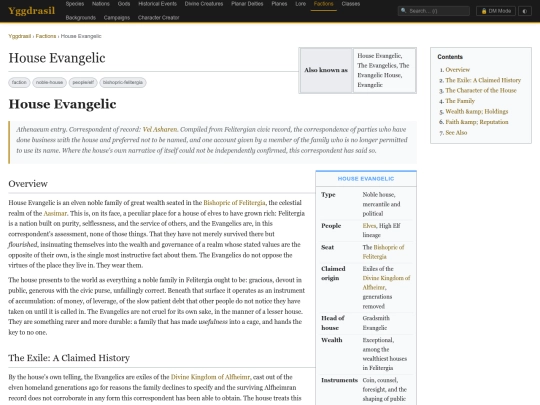
Task: Go to the Classes section
Action: tap(351, 4)
